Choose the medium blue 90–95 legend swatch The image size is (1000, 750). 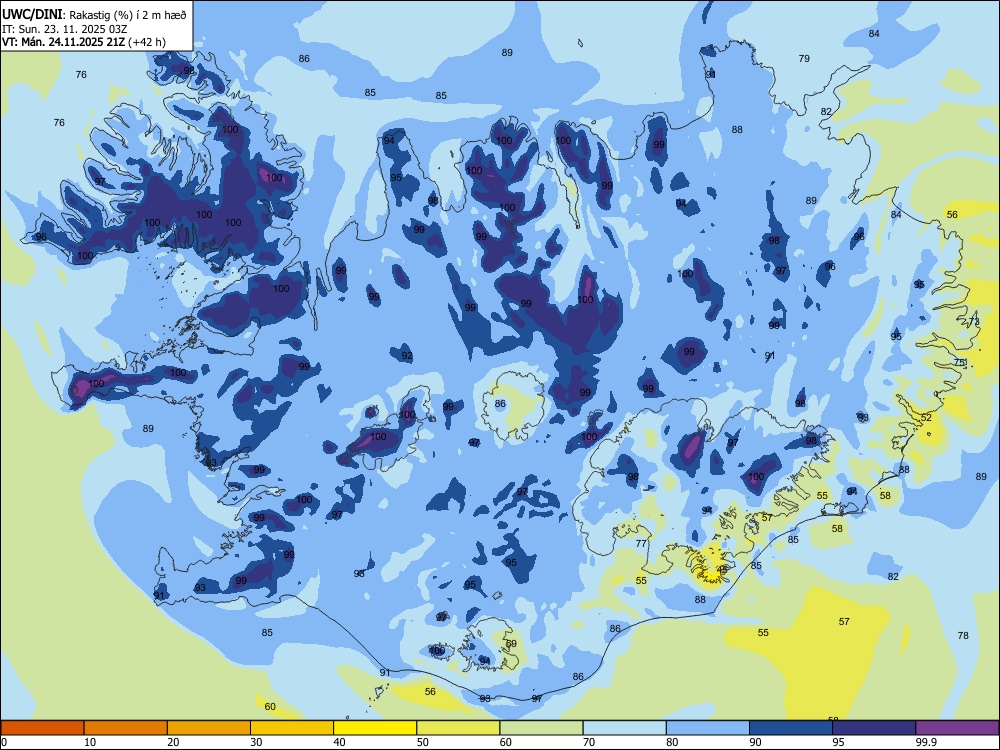791,728
